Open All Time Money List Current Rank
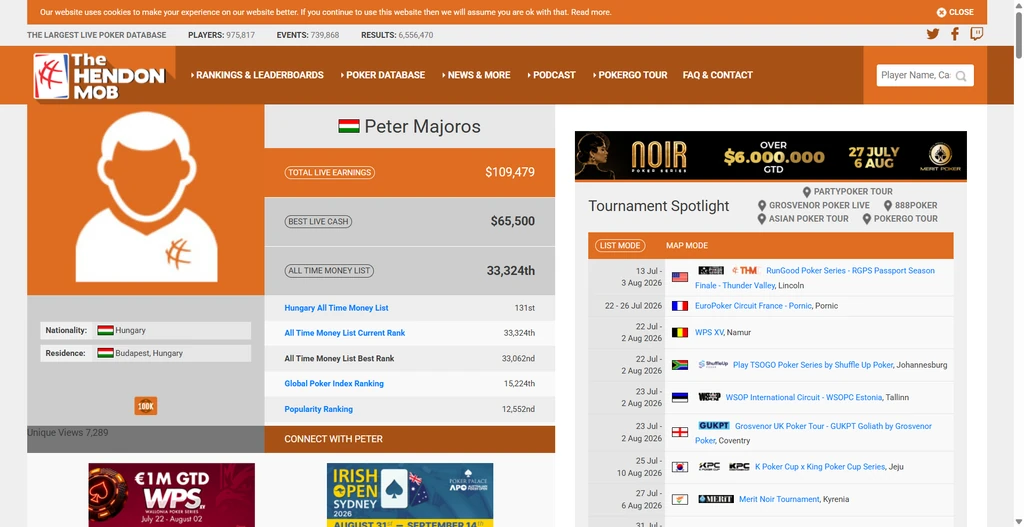The image size is (1024, 527). coord(345,333)
